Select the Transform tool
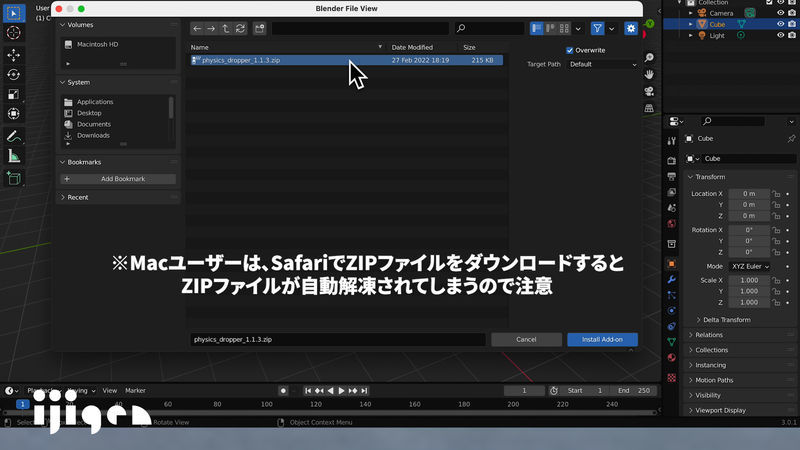800x450 pixels. point(13,113)
